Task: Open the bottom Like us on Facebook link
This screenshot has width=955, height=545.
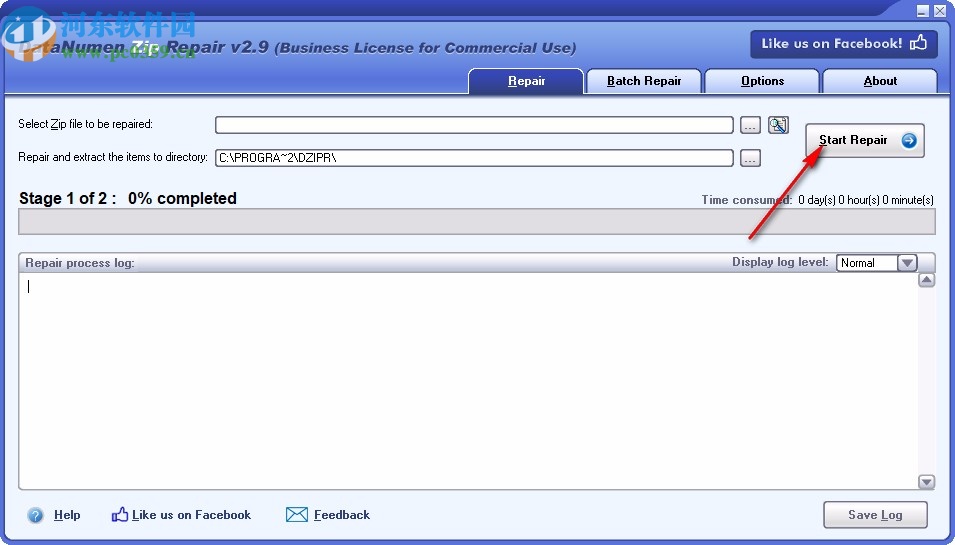Action: click(x=191, y=515)
